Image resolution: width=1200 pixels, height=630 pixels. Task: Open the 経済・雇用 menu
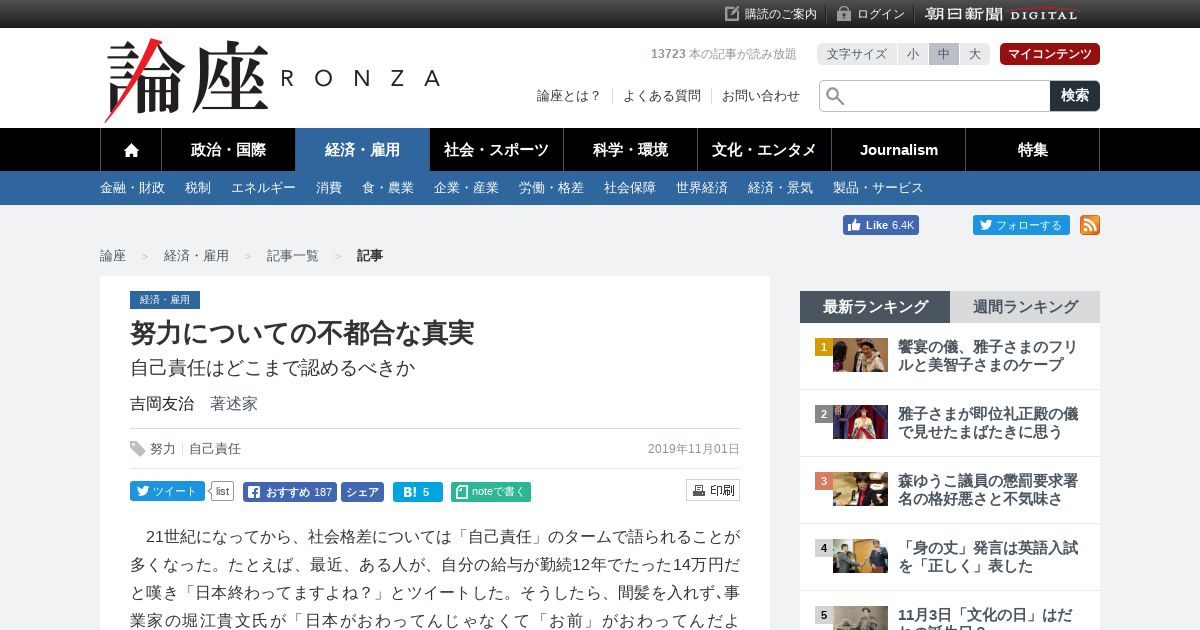point(362,150)
